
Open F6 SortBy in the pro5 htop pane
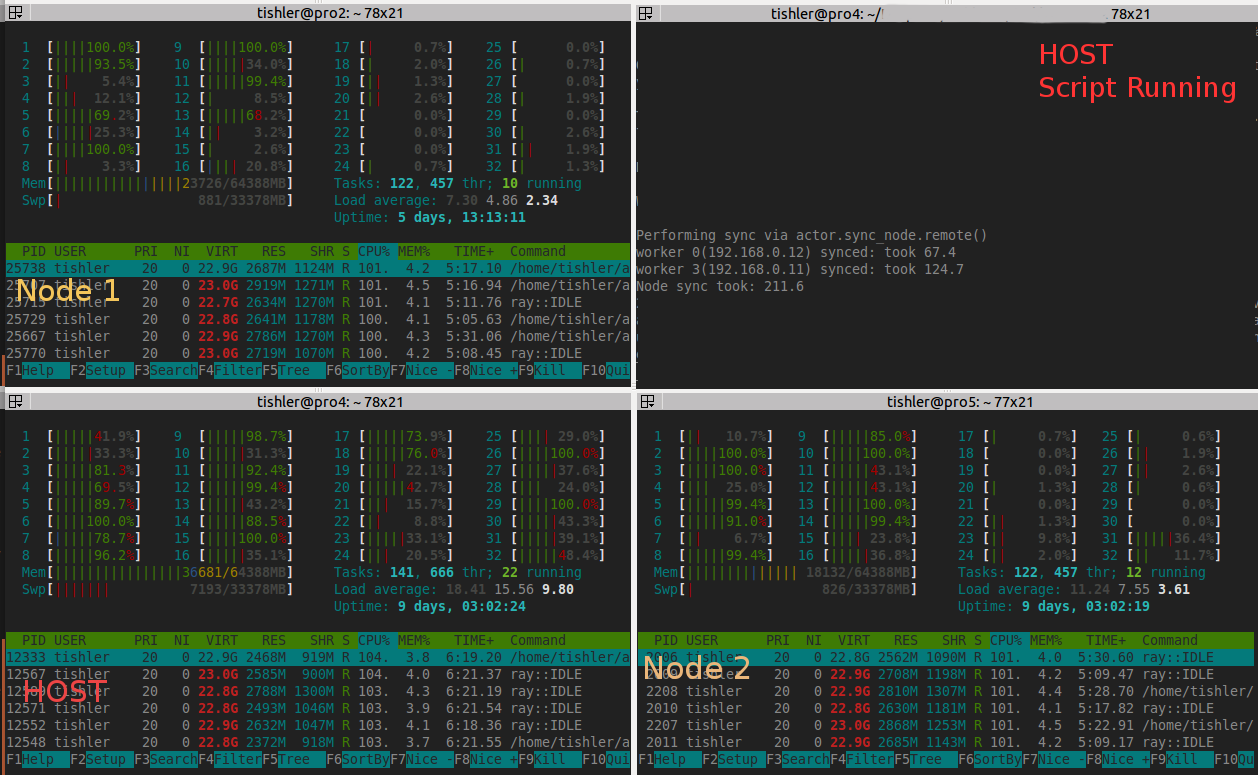(990, 759)
